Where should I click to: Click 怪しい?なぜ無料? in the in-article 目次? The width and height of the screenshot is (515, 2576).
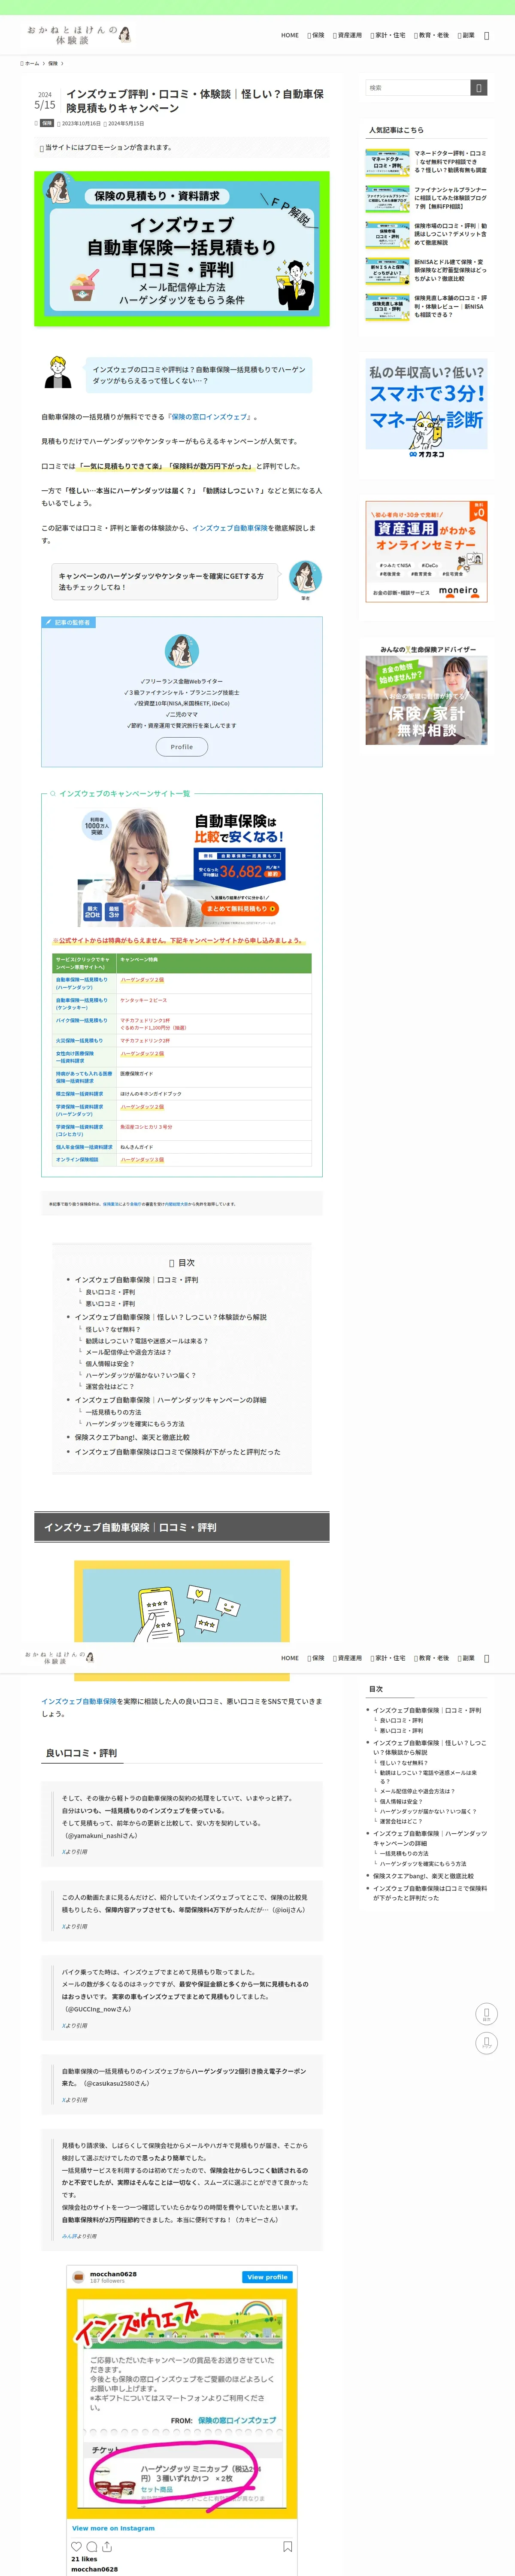[x=113, y=1329]
